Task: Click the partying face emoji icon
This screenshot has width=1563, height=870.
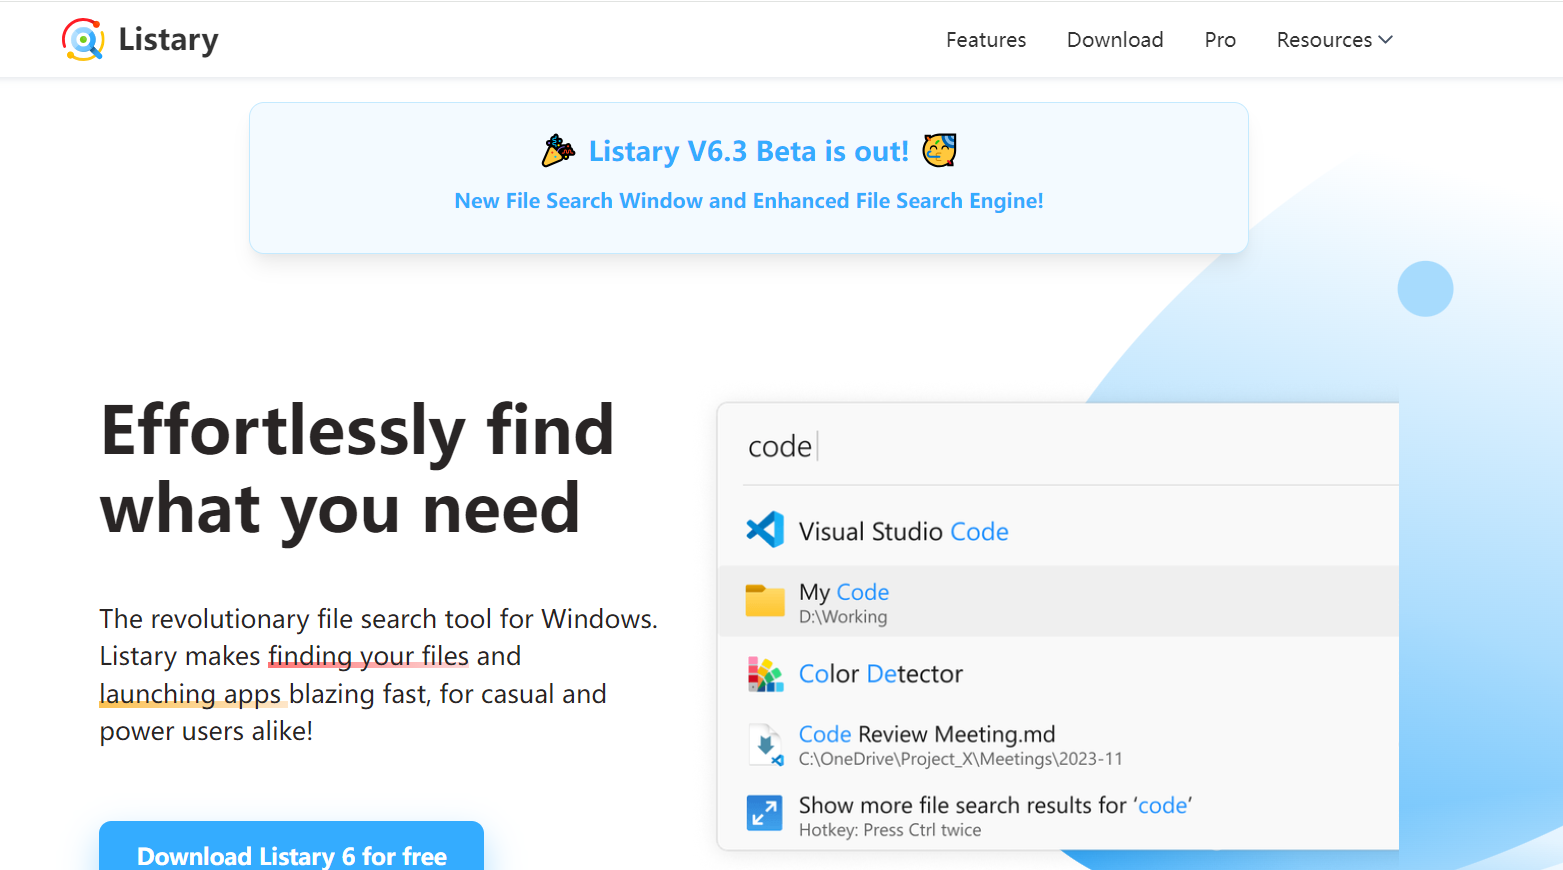Action: pos(939,150)
